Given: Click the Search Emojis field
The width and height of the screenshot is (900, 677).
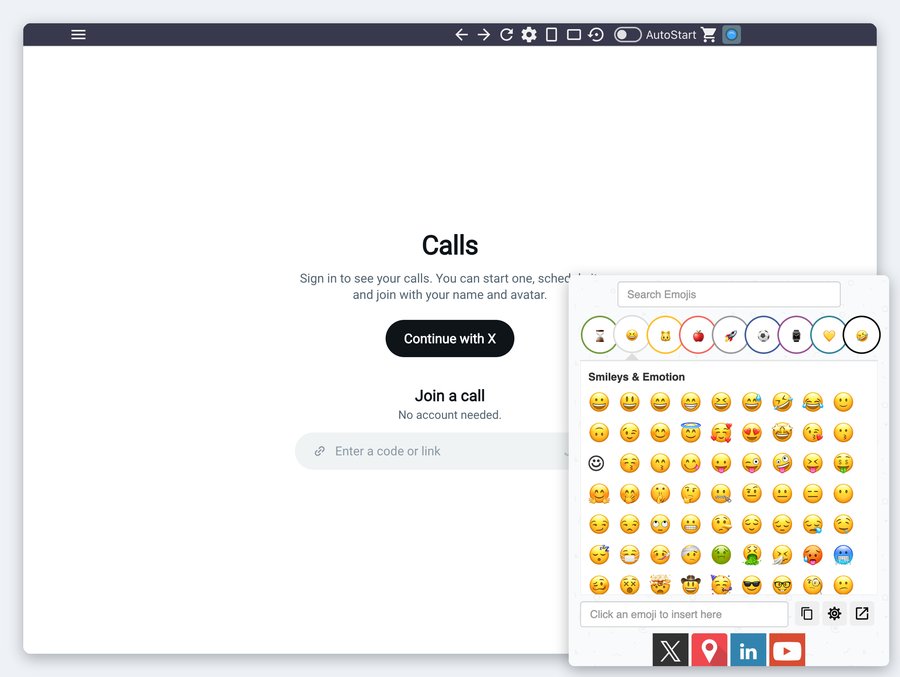Looking at the screenshot, I should (x=728, y=294).
